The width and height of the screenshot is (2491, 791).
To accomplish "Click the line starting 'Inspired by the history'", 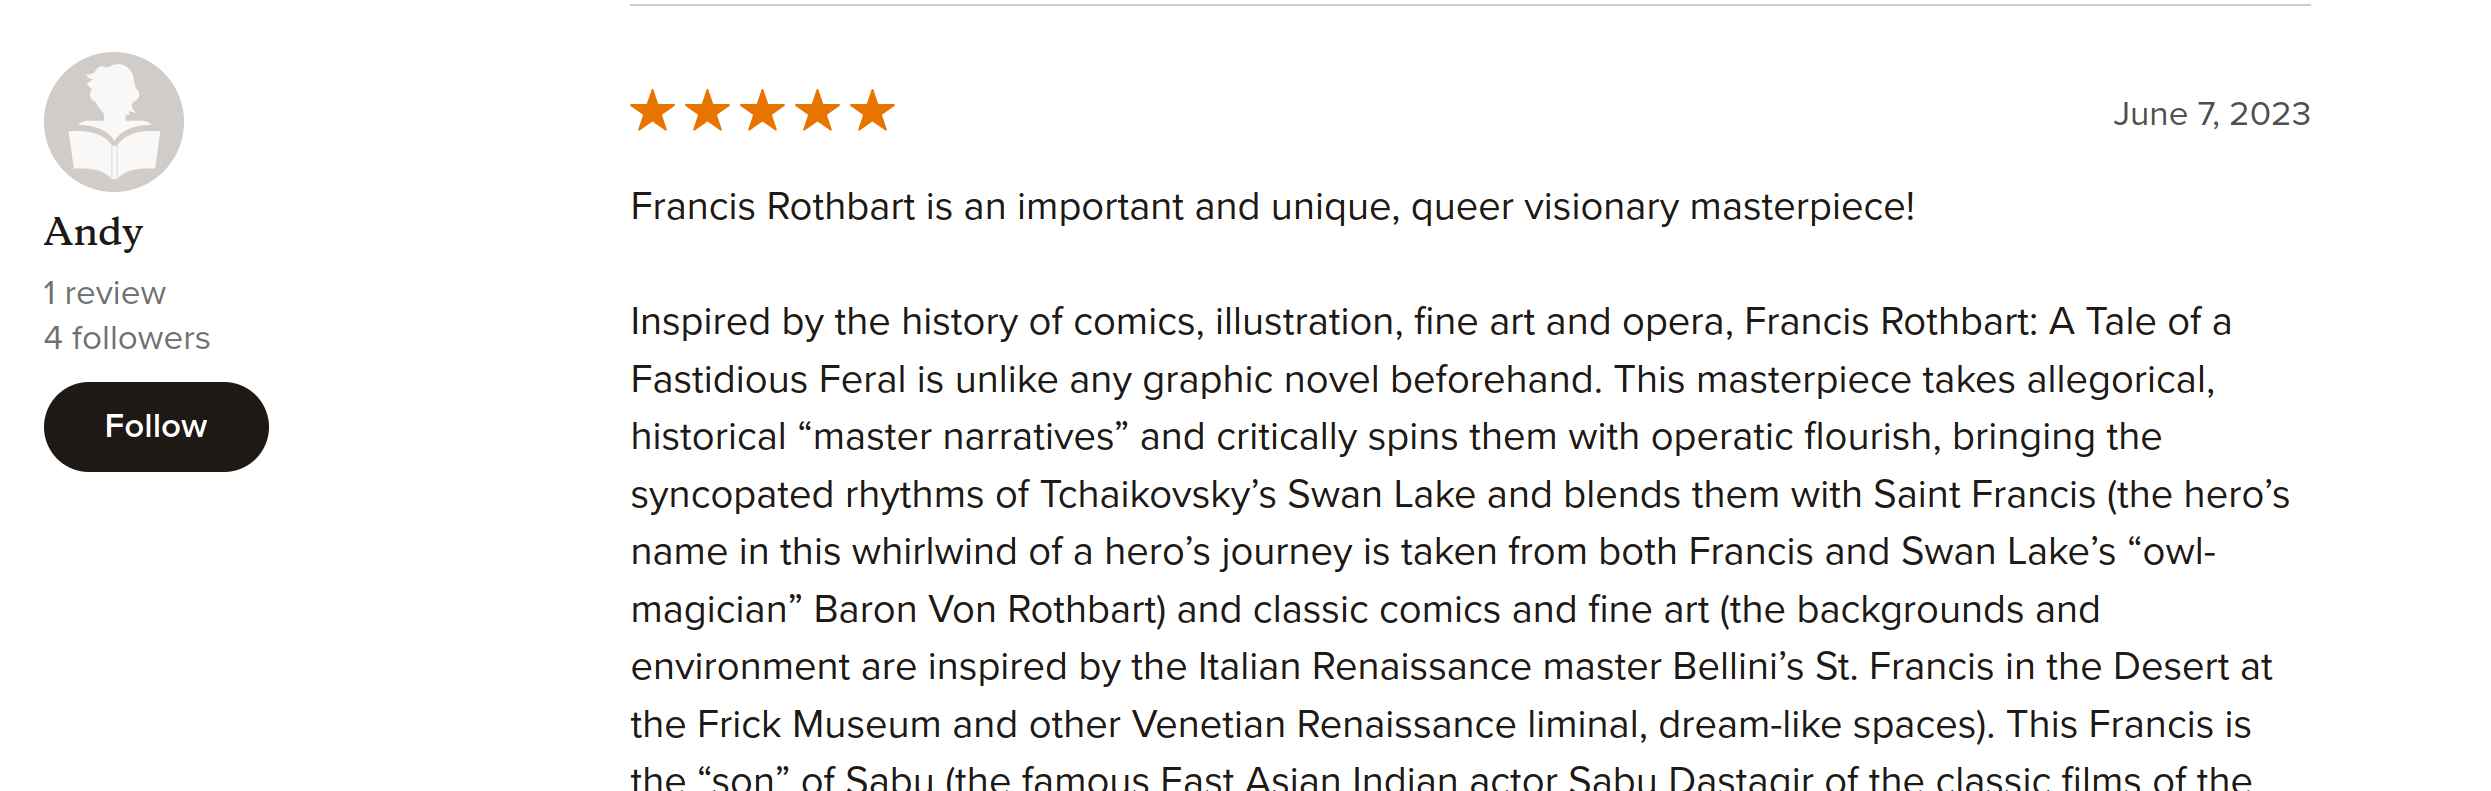I will (1431, 322).
